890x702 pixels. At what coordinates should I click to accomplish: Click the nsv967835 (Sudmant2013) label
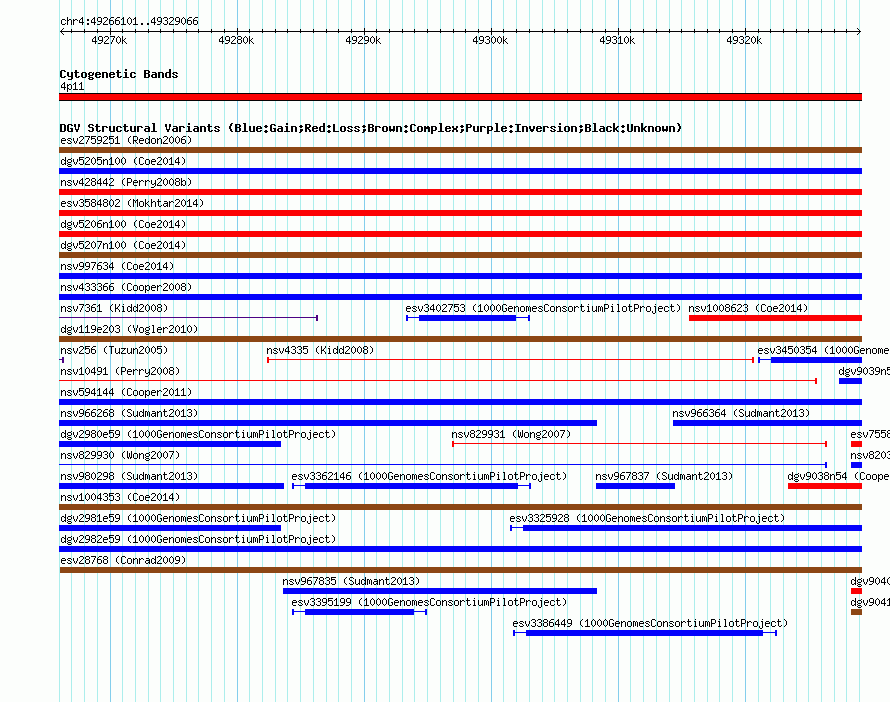(351, 581)
